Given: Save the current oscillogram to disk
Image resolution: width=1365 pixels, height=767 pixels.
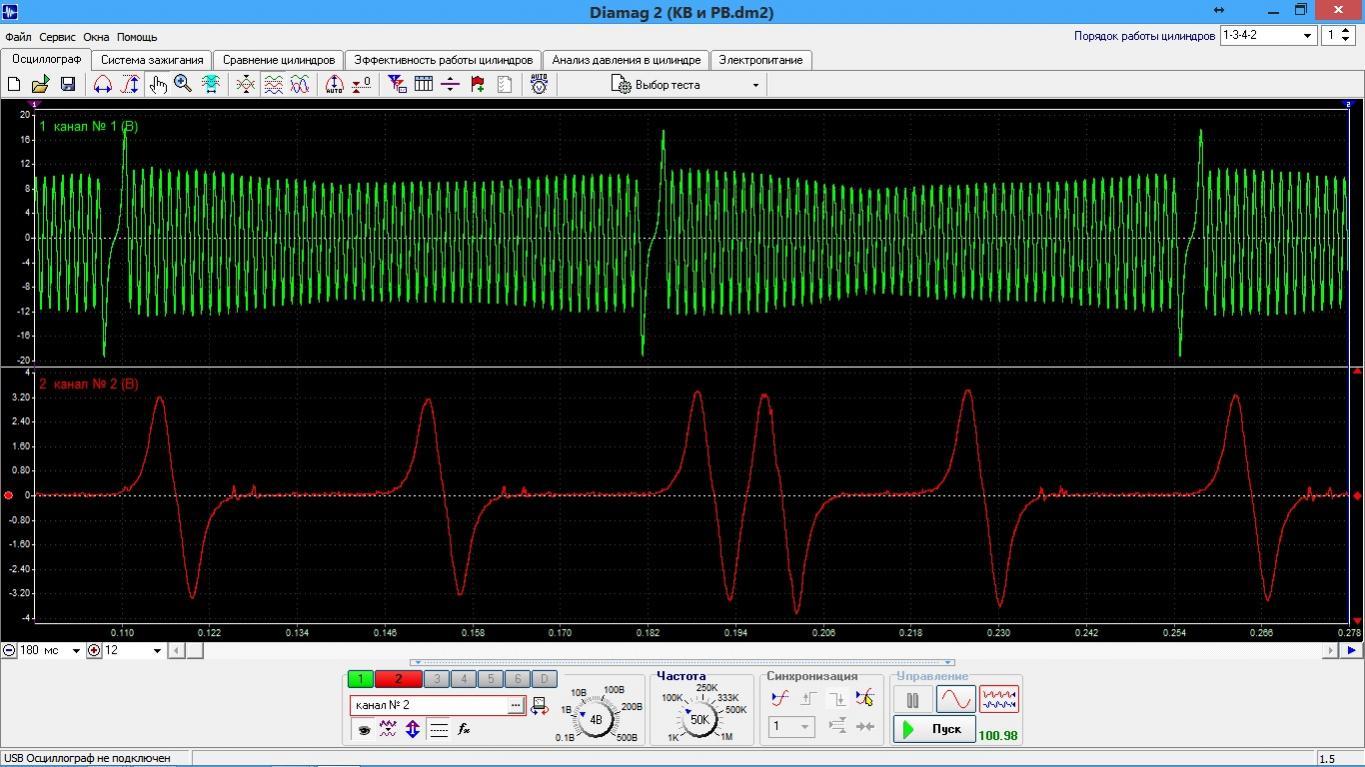Looking at the screenshot, I should click(68, 85).
